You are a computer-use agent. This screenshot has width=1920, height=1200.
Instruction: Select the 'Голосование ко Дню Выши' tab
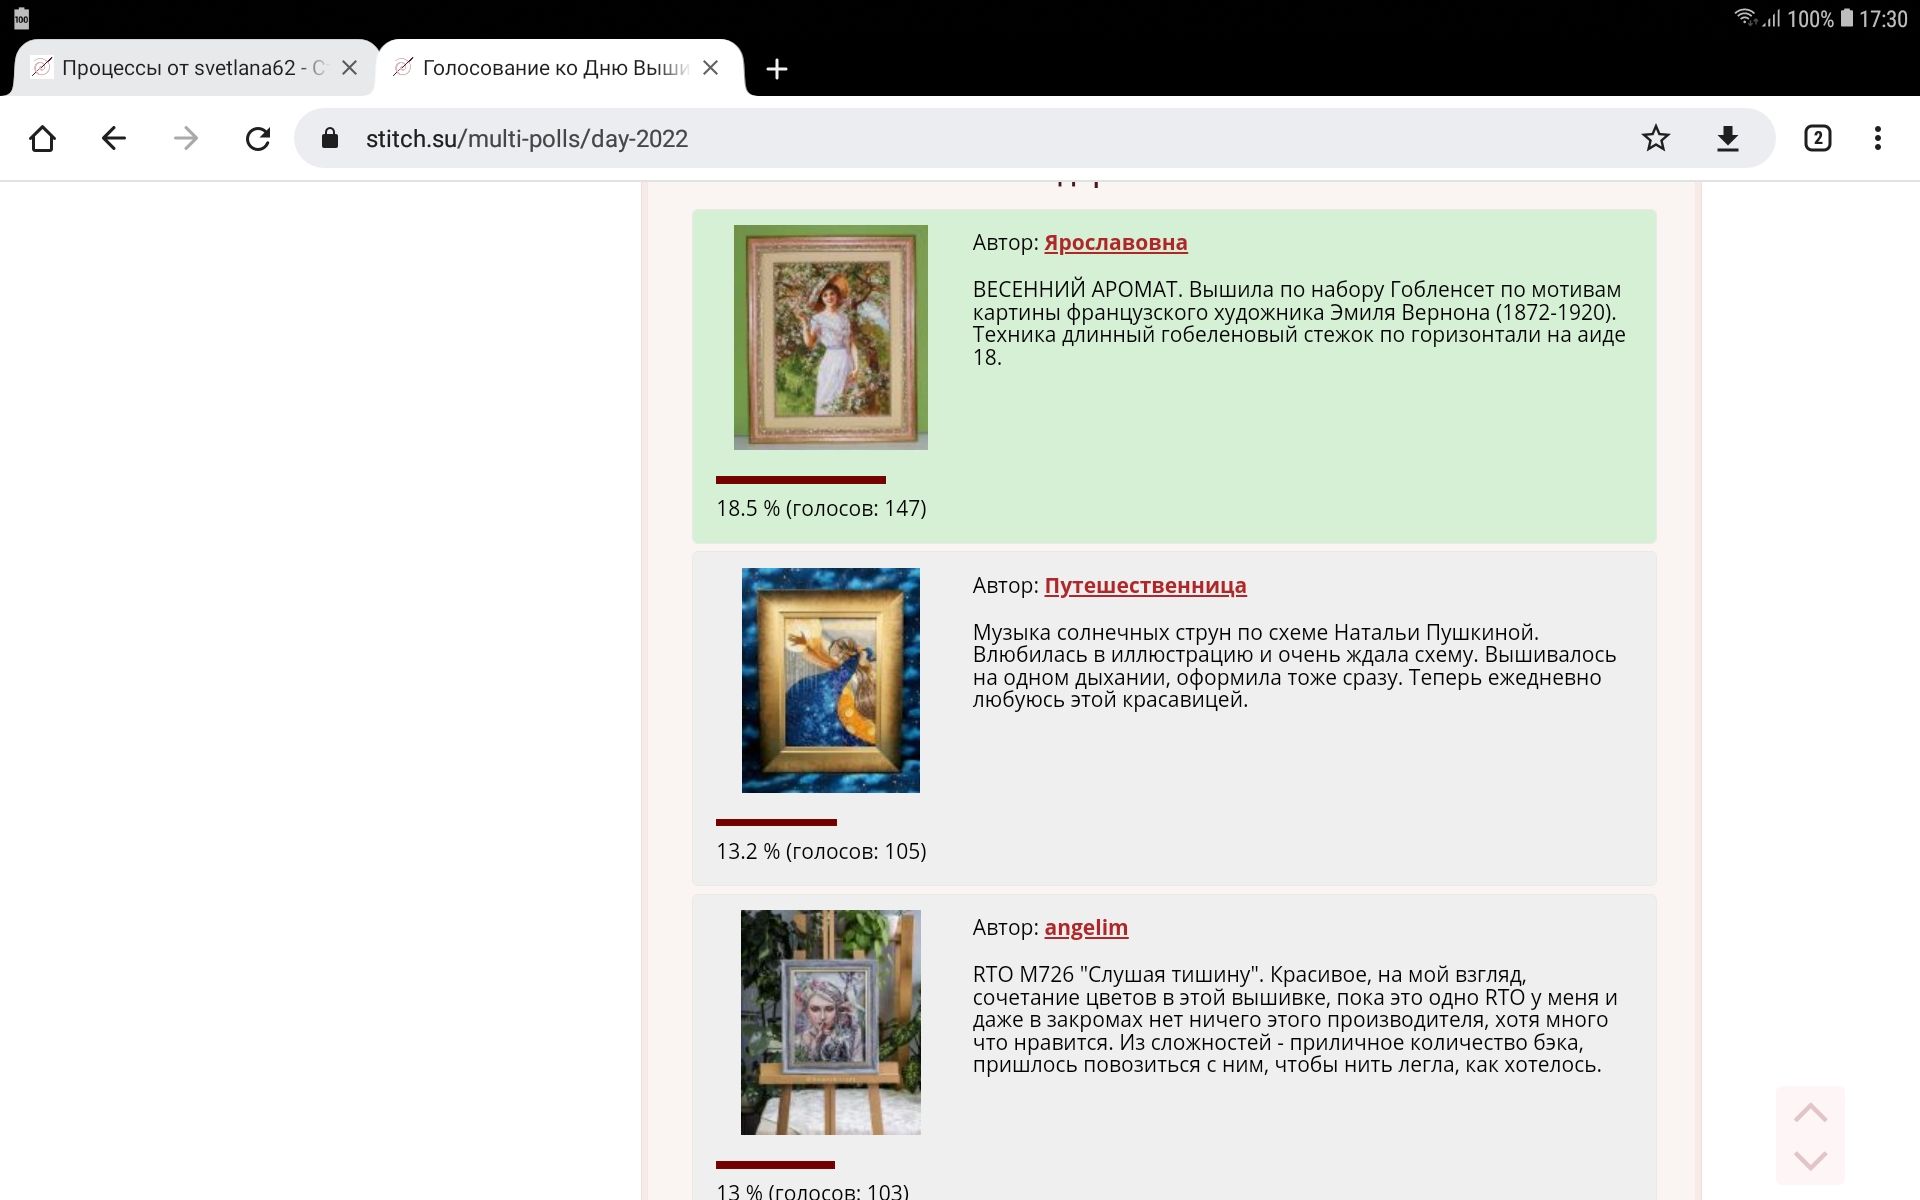point(545,68)
